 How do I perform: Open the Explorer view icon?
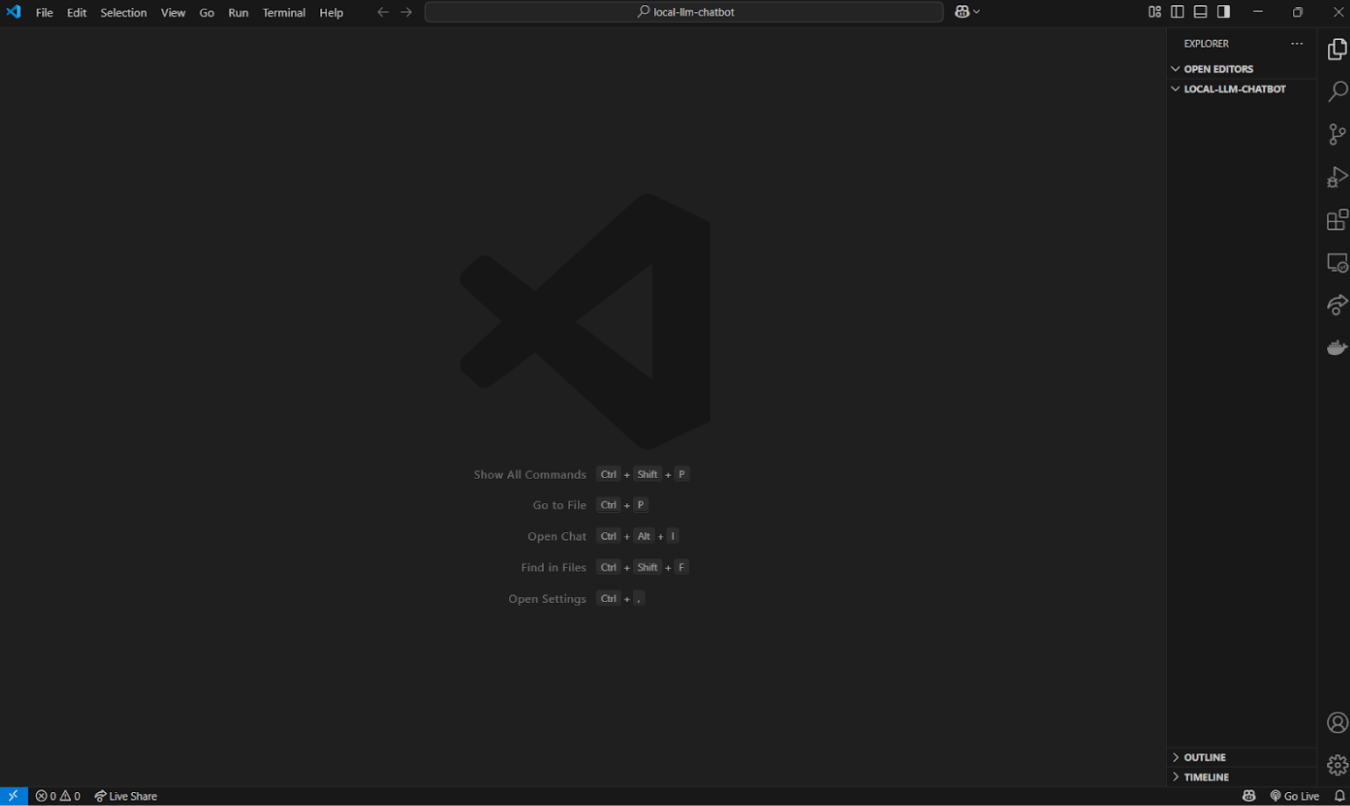tap(1337, 49)
